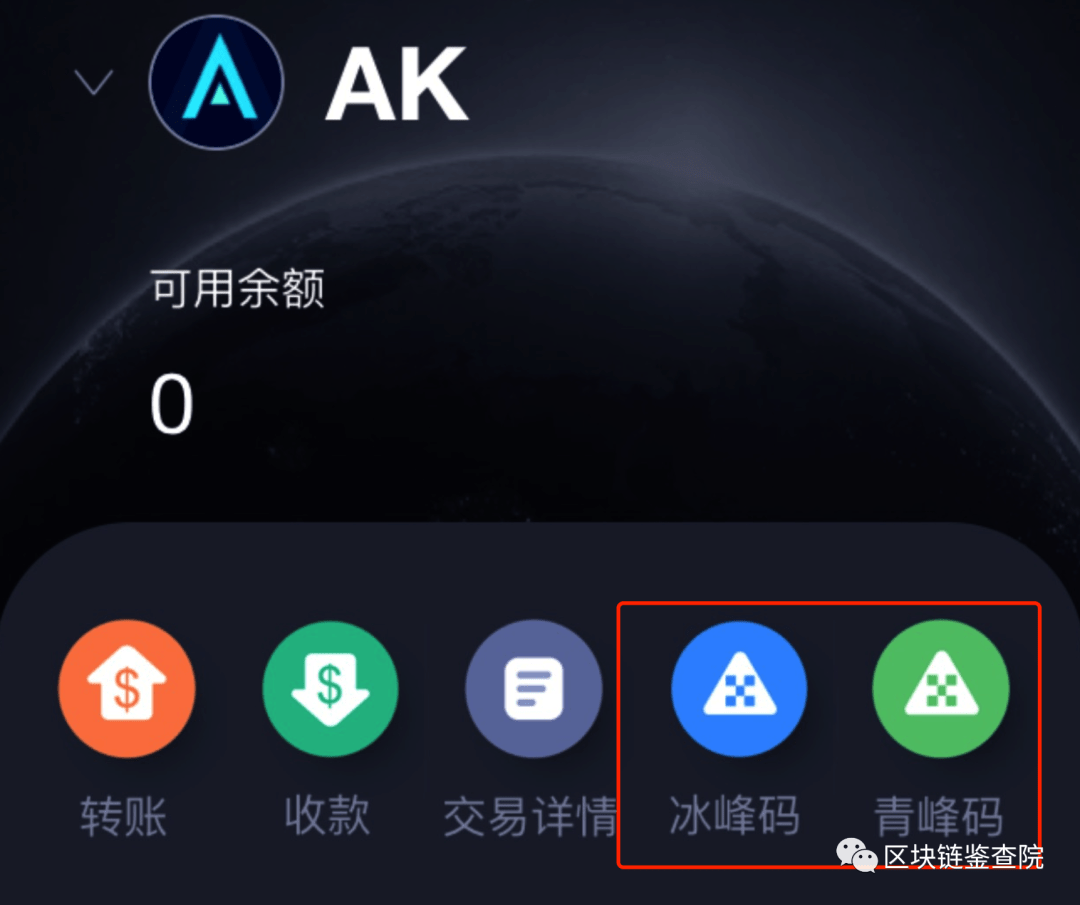Click the 区块链鉴查院 watermark text
This screenshot has height=905, width=1080.
tap(963, 856)
